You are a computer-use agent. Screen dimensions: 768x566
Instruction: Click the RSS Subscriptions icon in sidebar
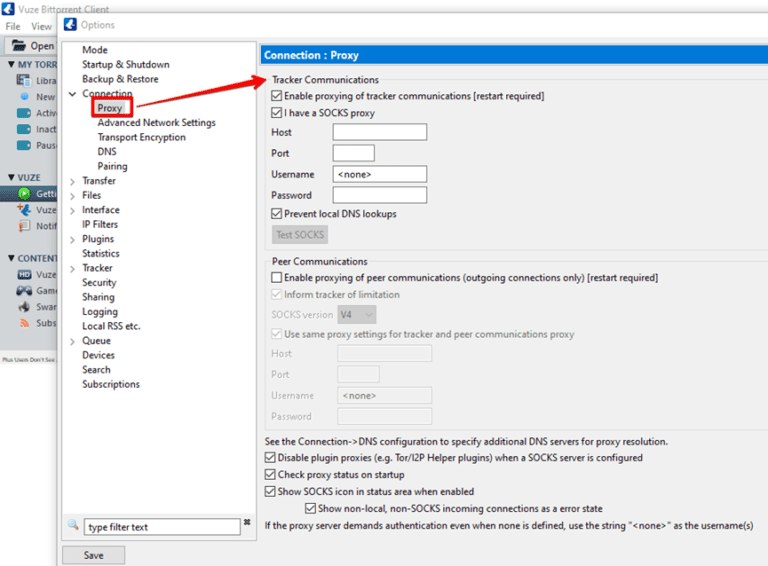coord(24,323)
